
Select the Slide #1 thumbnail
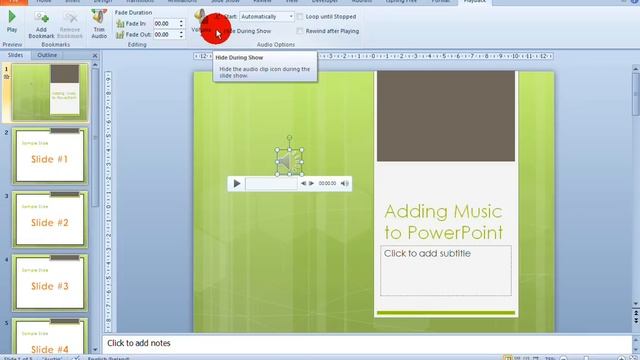pos(50,156)
